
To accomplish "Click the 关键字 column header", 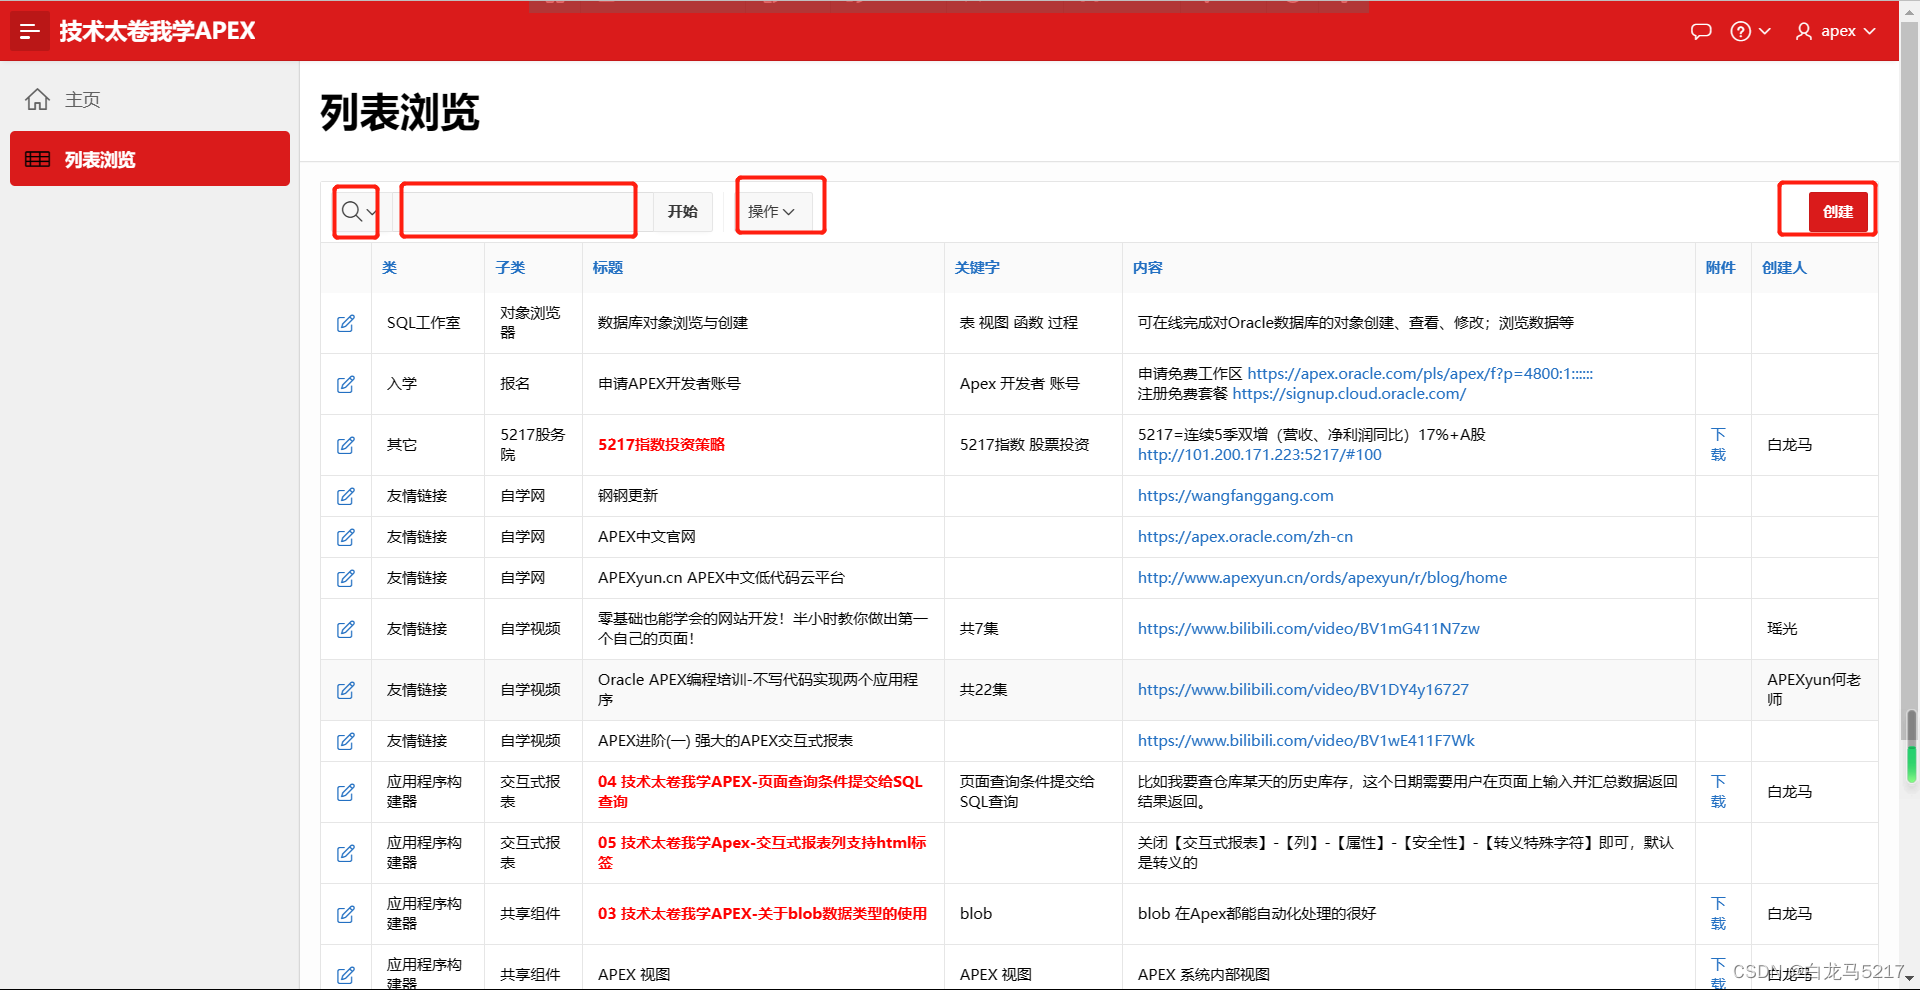I will (977, 267).
